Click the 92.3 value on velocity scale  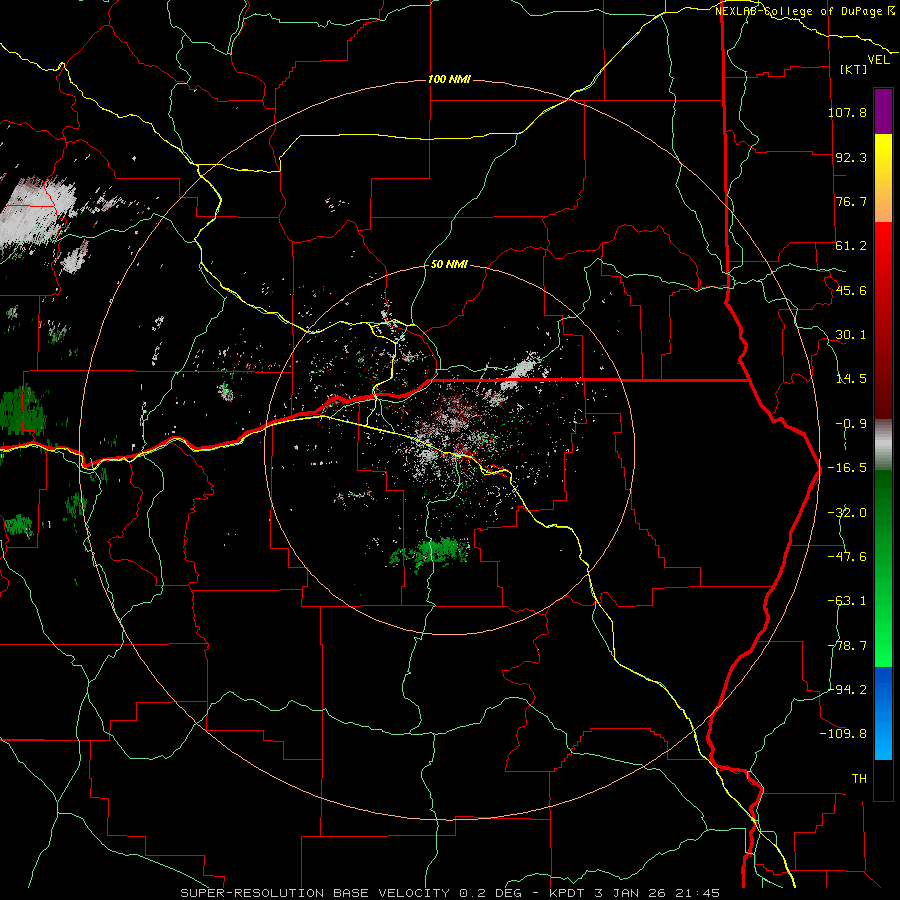click(x=851, y=157)
